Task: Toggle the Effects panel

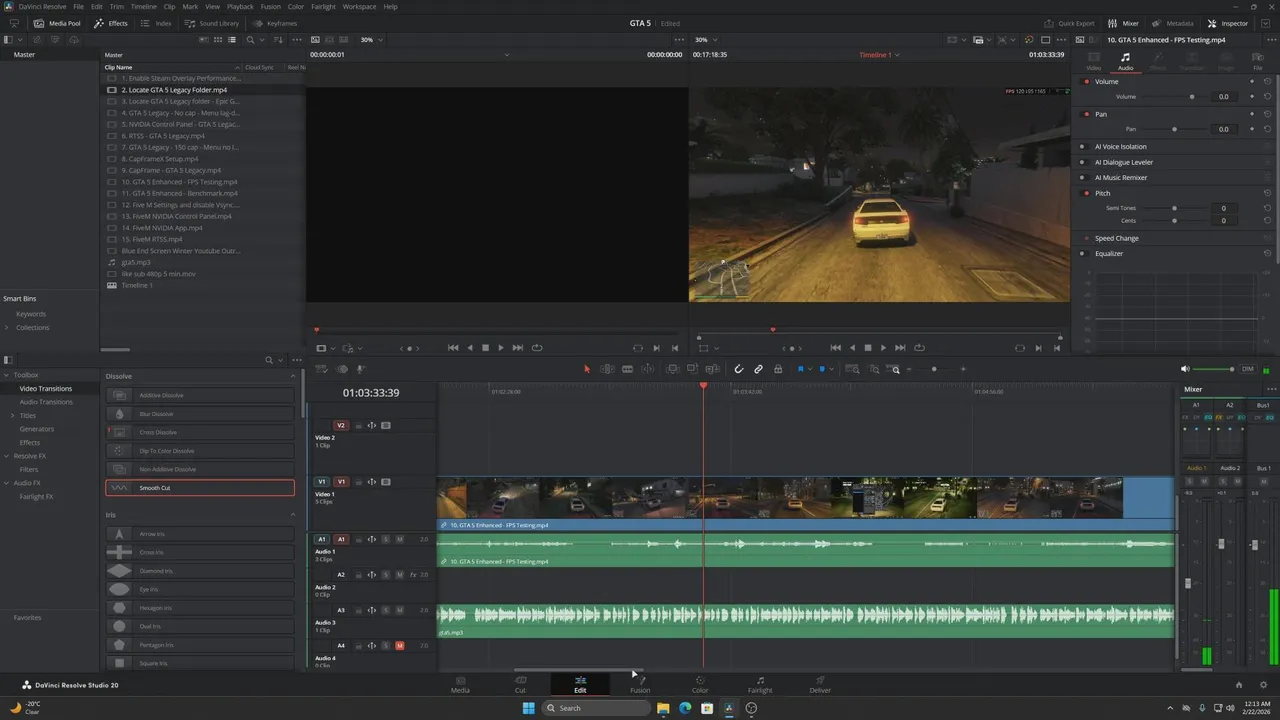Action: 111,23
